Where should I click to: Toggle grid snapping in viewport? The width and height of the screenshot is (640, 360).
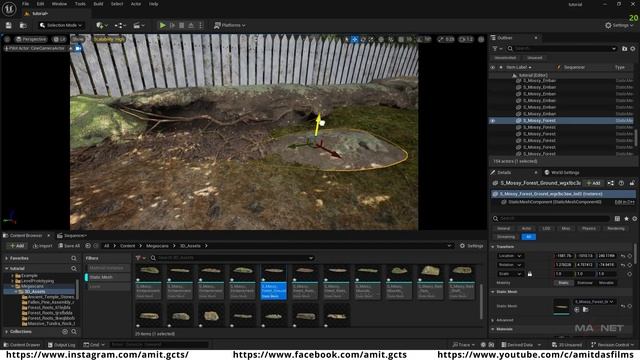(401, 39)
